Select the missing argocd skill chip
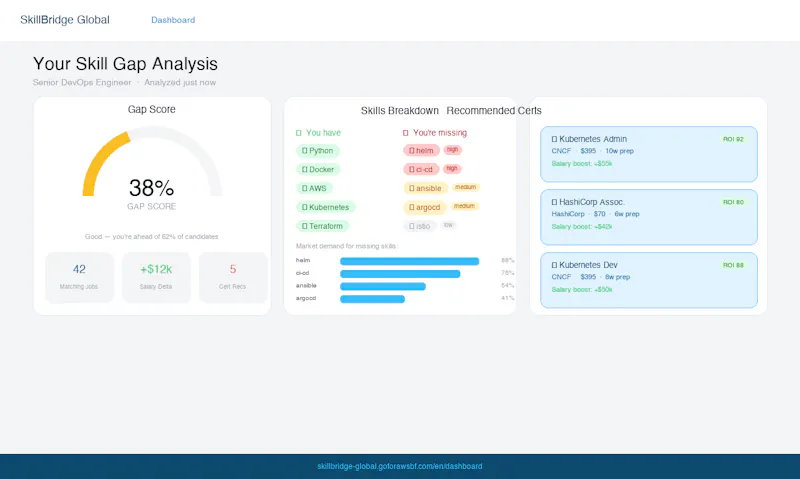This screenshot has height=479, width=800. [424, 207]
